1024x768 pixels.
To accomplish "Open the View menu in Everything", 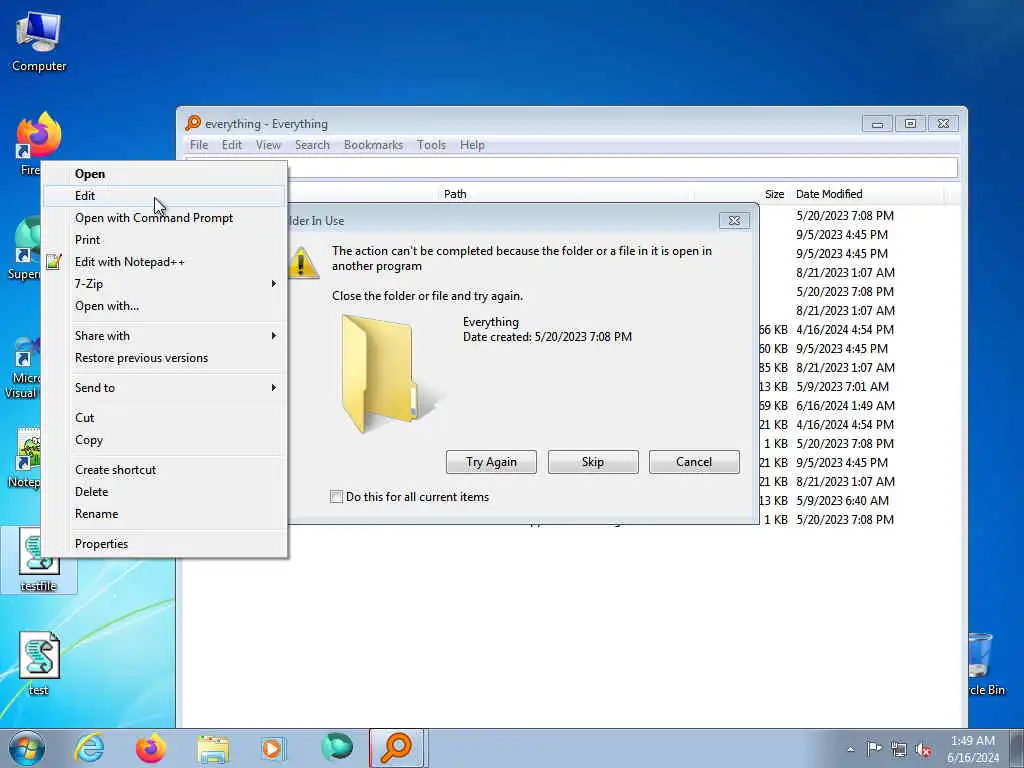I will pos(268,145).
